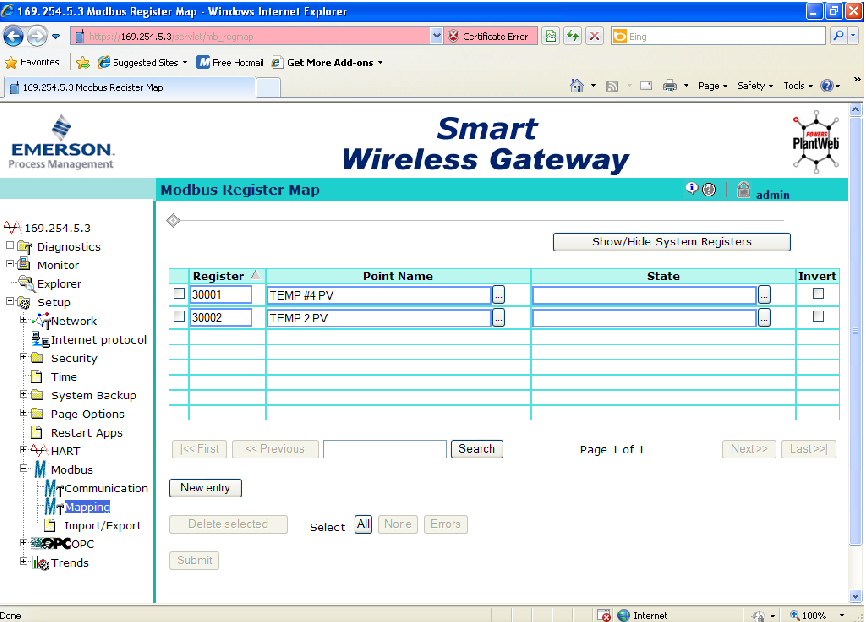
Task: Click the browser Back arrow button
Action: (x=13, y=36)
